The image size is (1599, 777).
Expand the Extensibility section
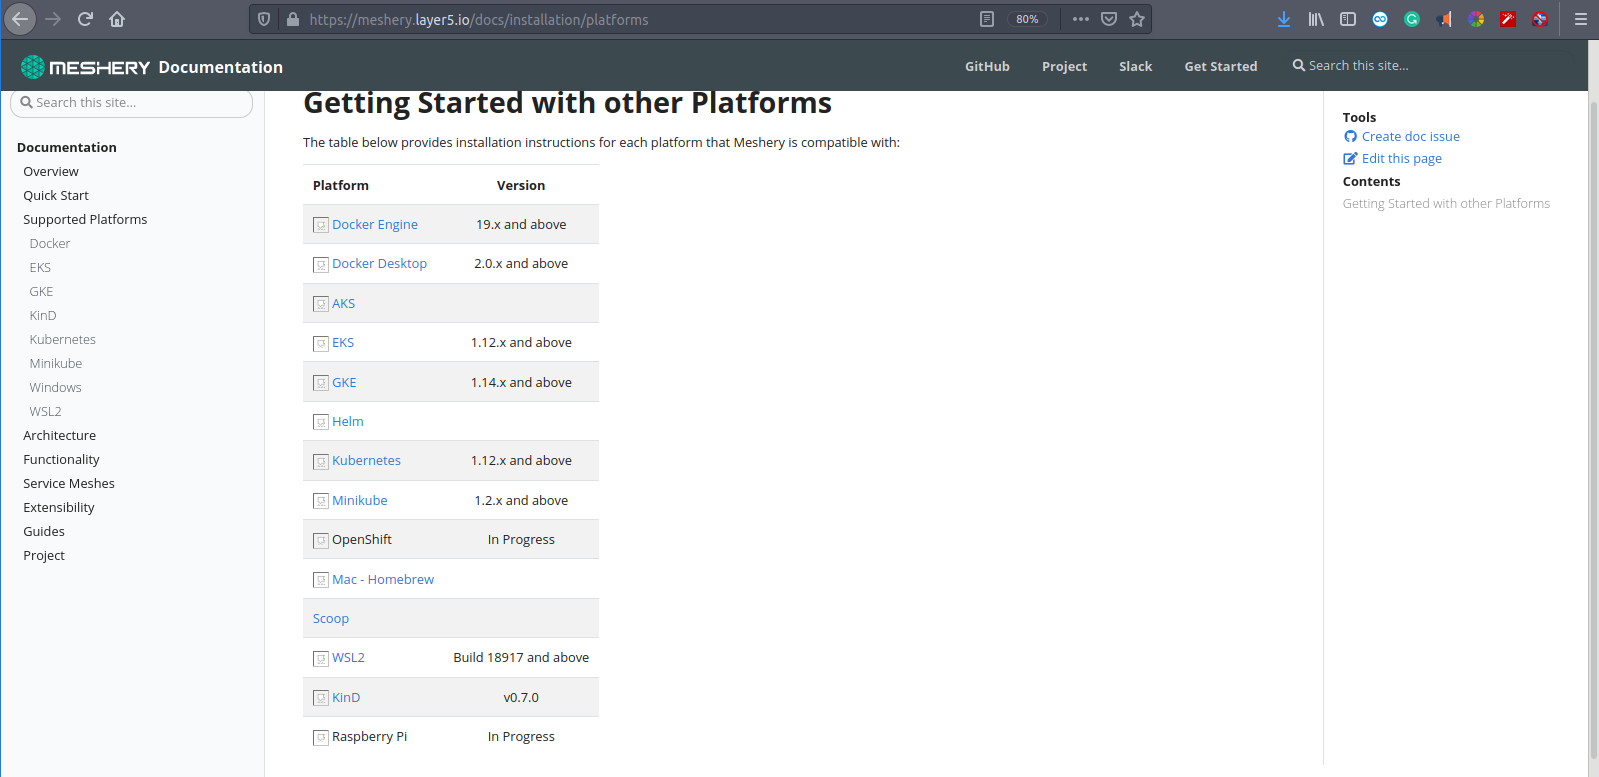59,508
